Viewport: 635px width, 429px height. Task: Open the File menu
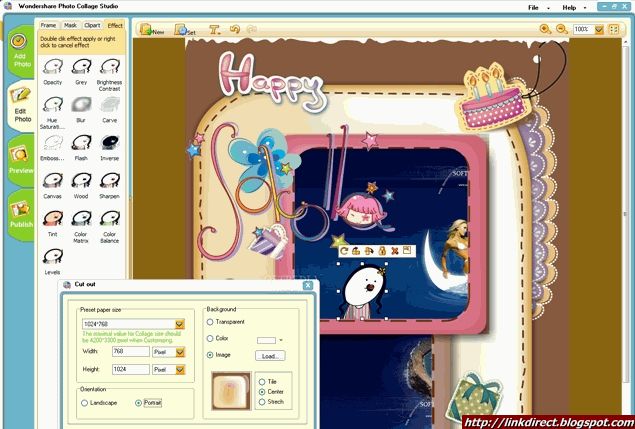(x=533, y=7)
